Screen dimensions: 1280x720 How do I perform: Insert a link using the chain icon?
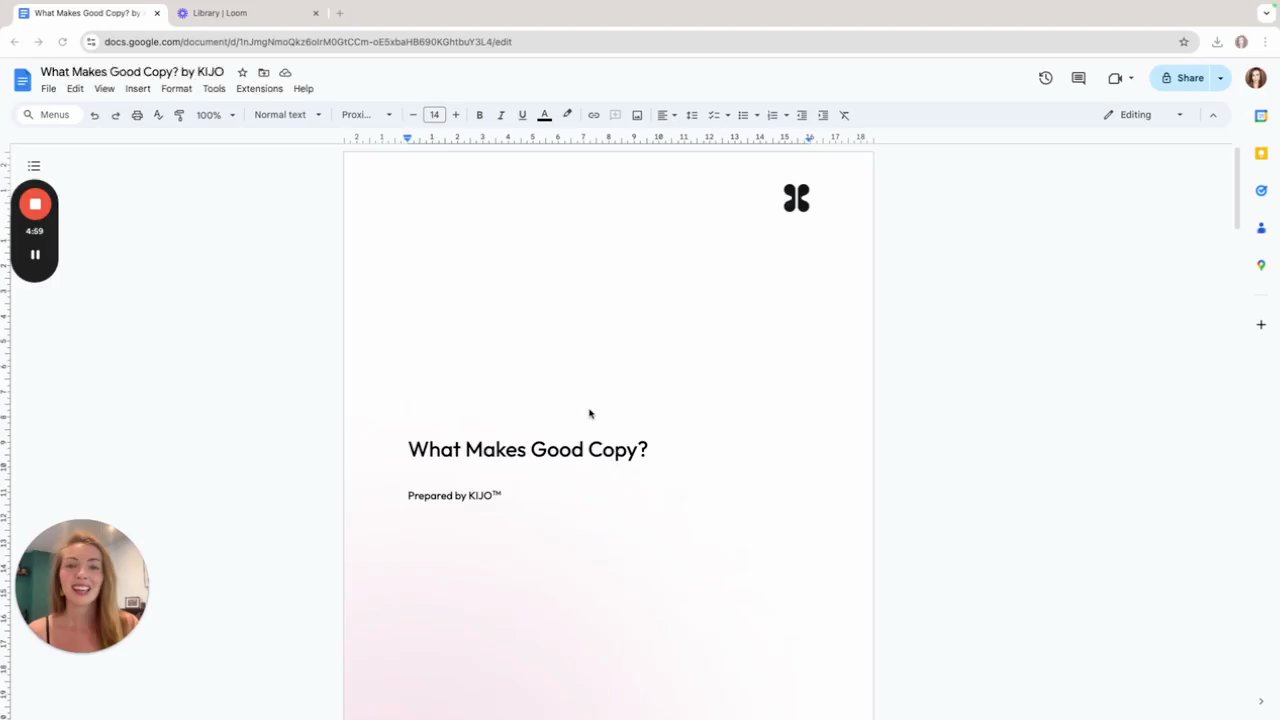[x=593, y=115]
